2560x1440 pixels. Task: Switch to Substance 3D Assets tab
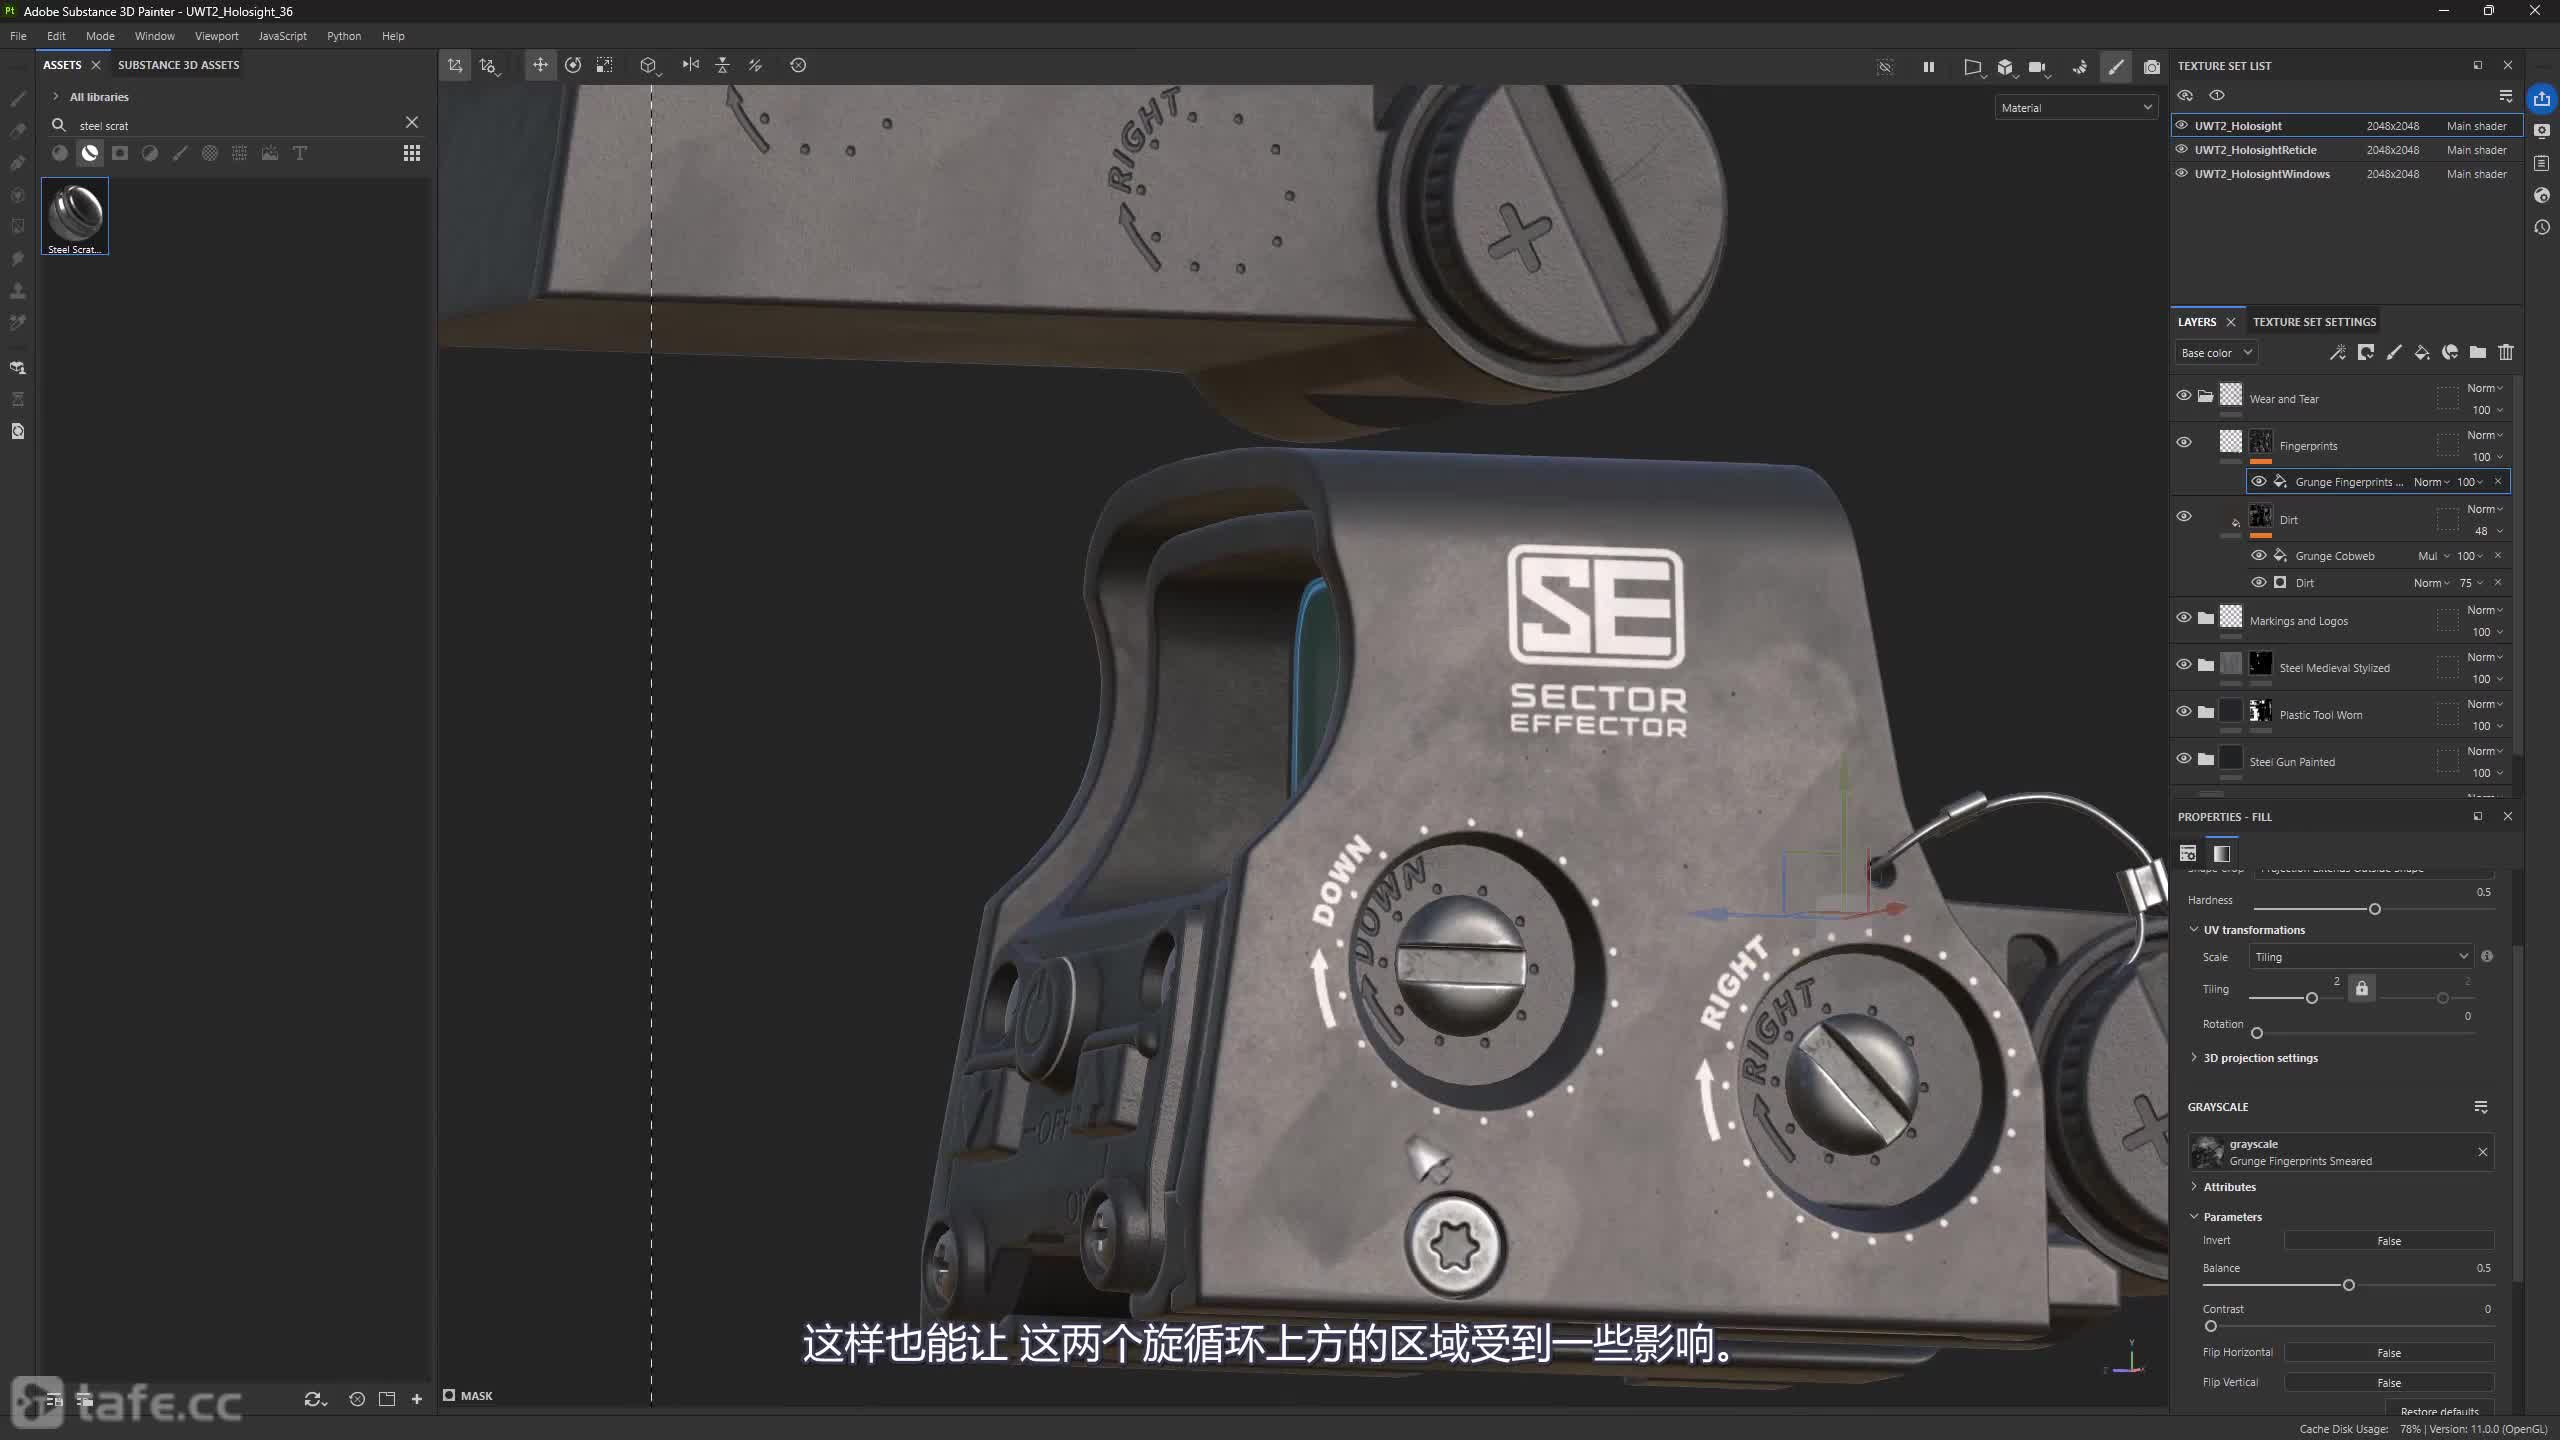click(178, 65)
